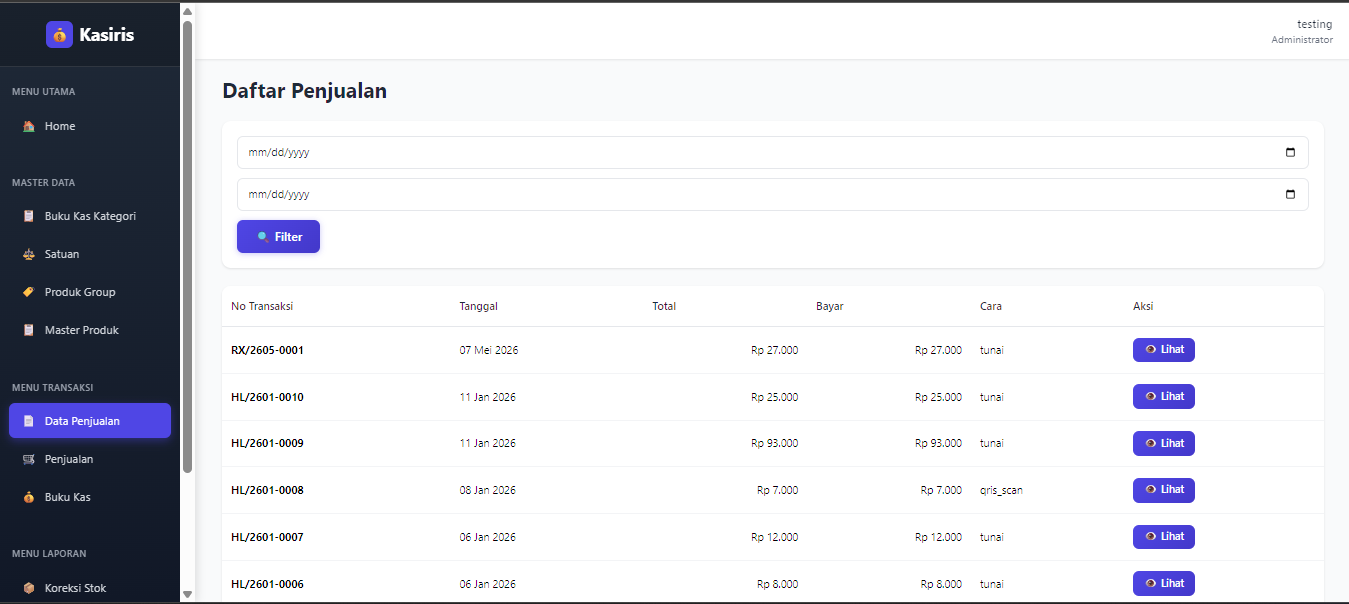
Task: View transaction HL/2601-0007 with Lihat
Action: (x=1163, y=537)
